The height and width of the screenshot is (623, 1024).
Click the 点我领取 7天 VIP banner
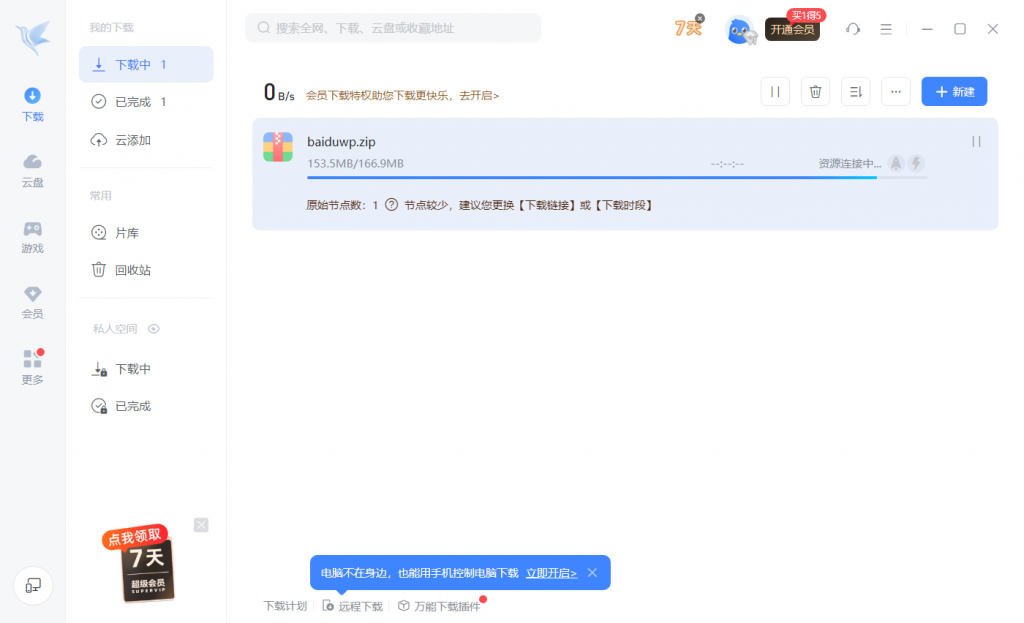(x=140, y=563)
